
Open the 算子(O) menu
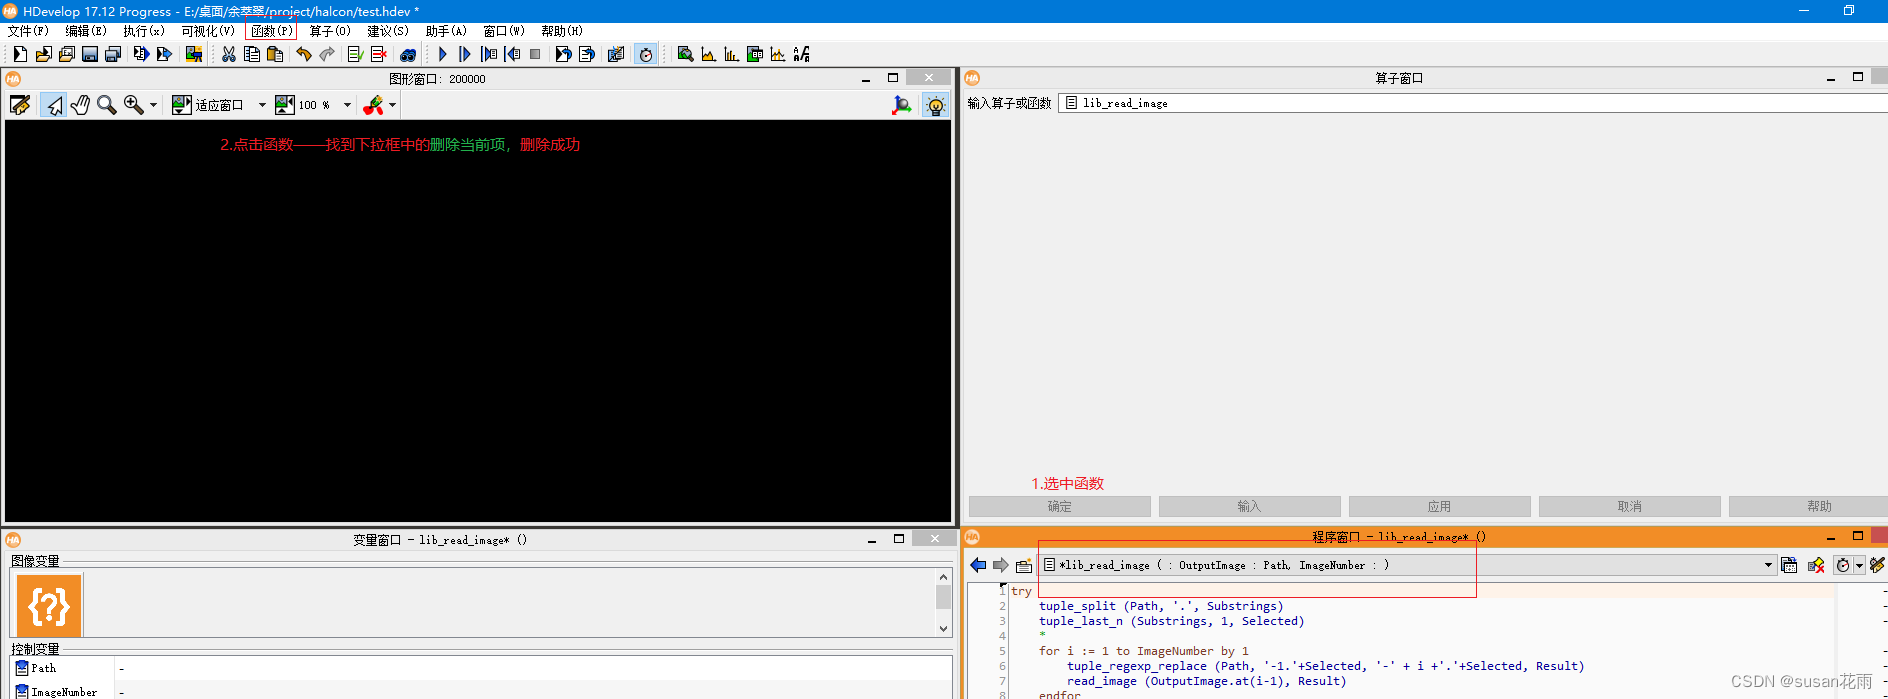(330, 31)
